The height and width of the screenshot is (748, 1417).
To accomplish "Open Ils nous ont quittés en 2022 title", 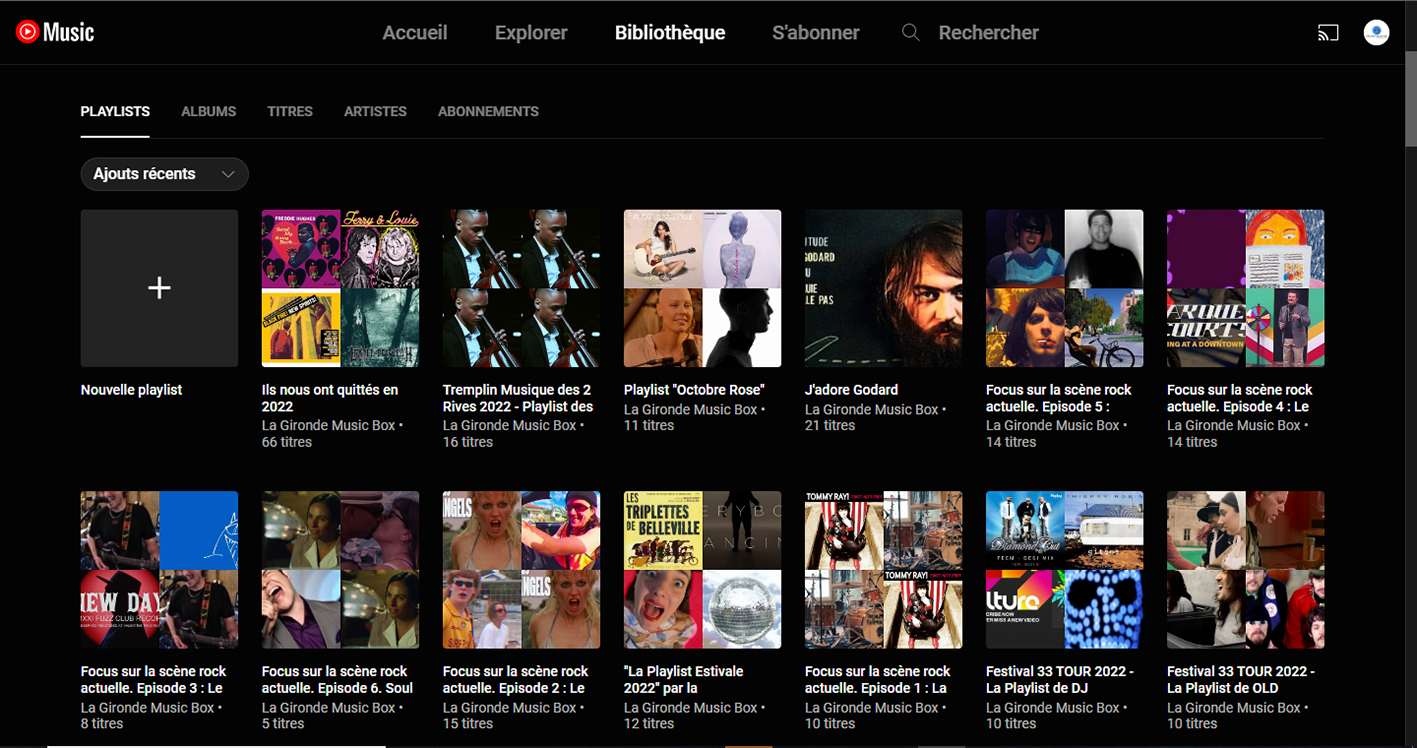I will 330,398.
